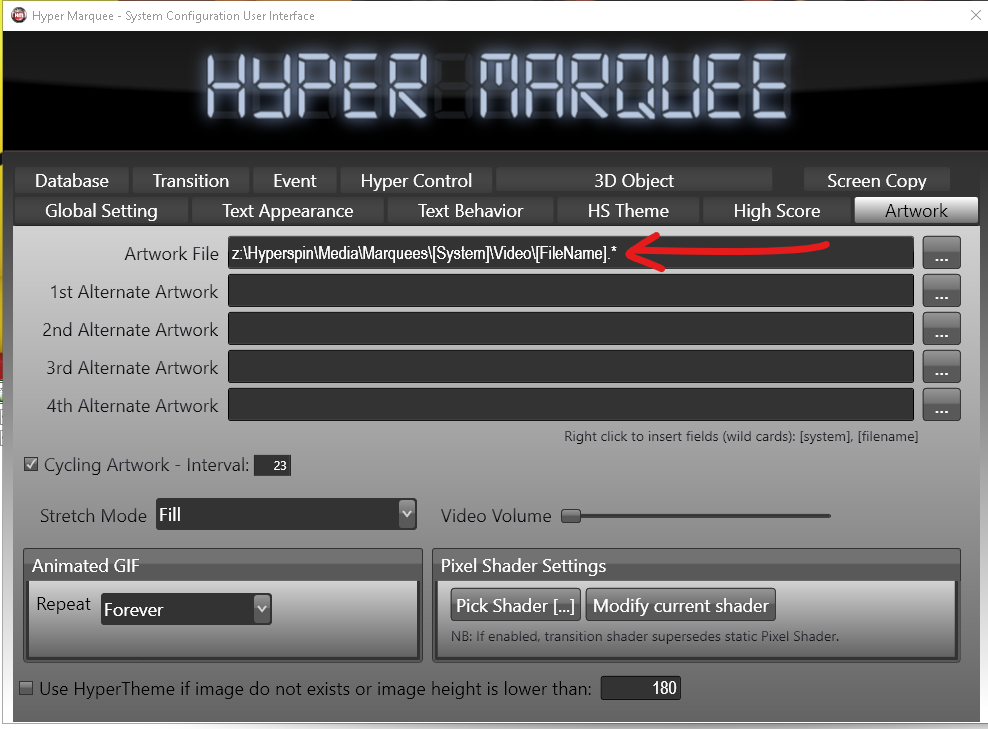This screenshot has width=988, height=729.
Task: Expand the Animated GIF Repeat dropdown arrow
Action: coord(262,609)
